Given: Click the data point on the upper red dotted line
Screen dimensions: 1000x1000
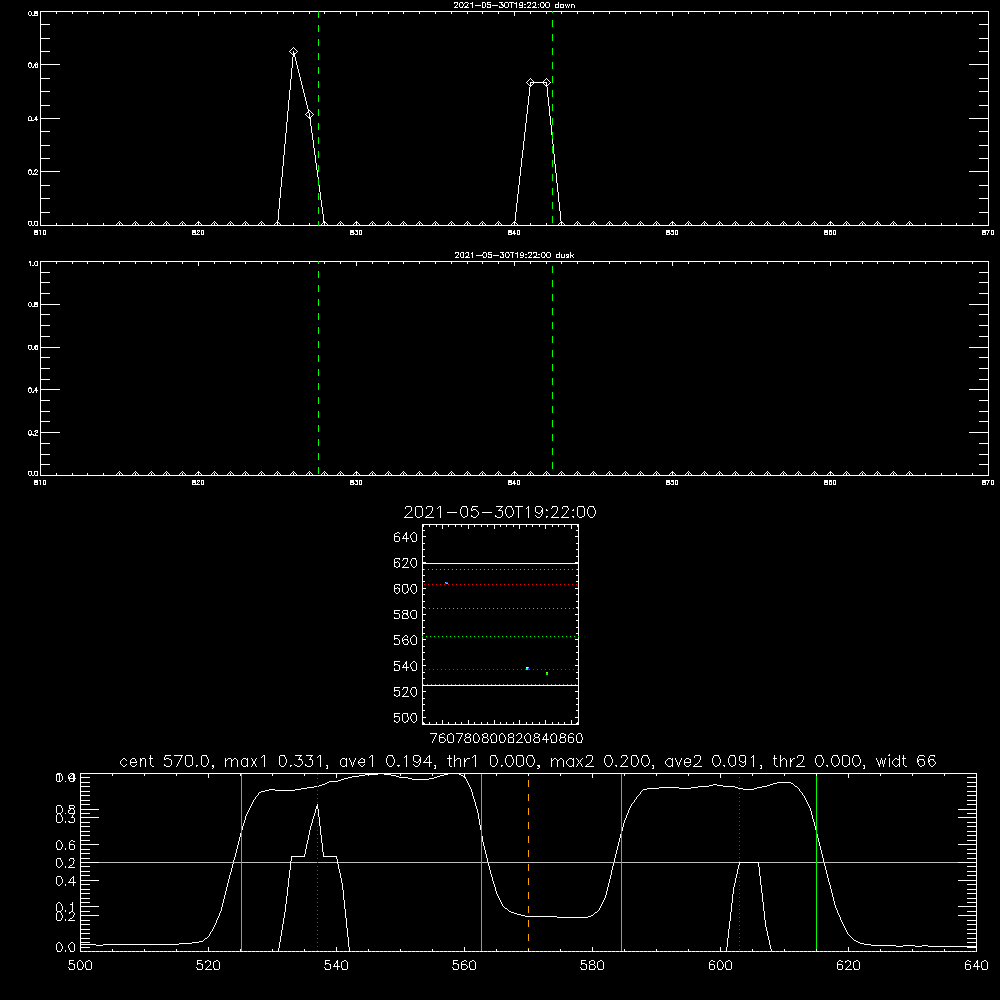Looking at the screenshot, I should coord(446,584).
